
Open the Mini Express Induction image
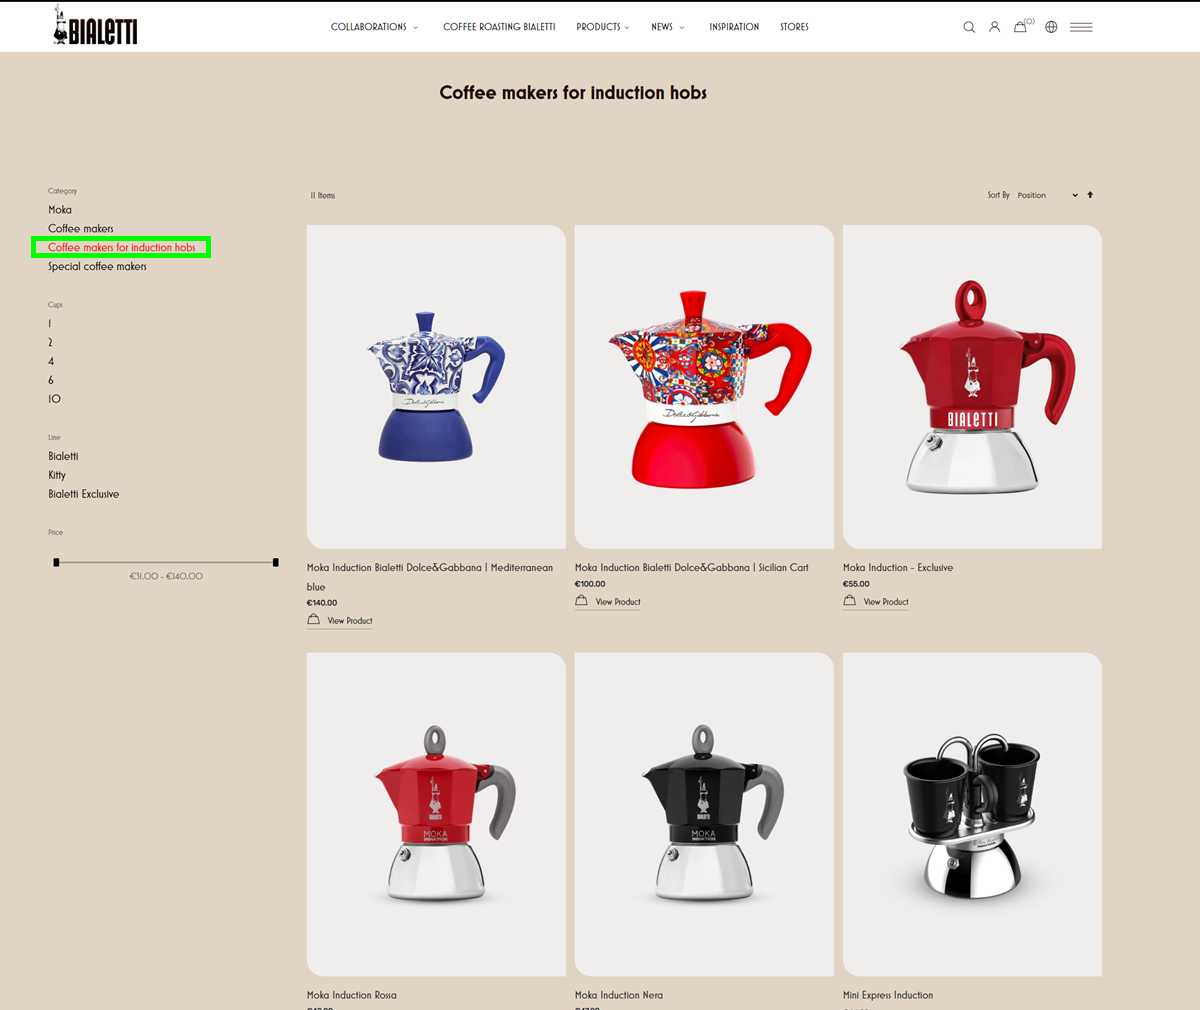click(x=972, y=814)
